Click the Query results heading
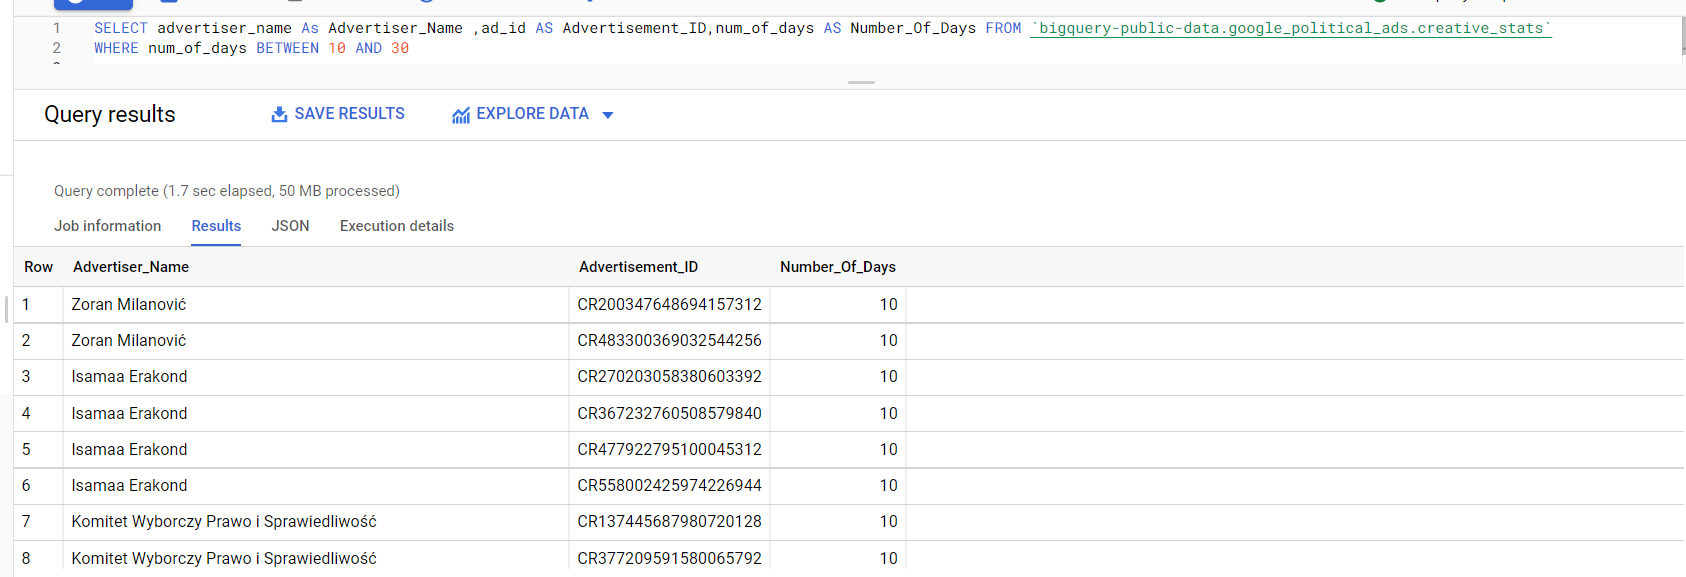This screenshot has height=577, width=1686. coord(110,114)
